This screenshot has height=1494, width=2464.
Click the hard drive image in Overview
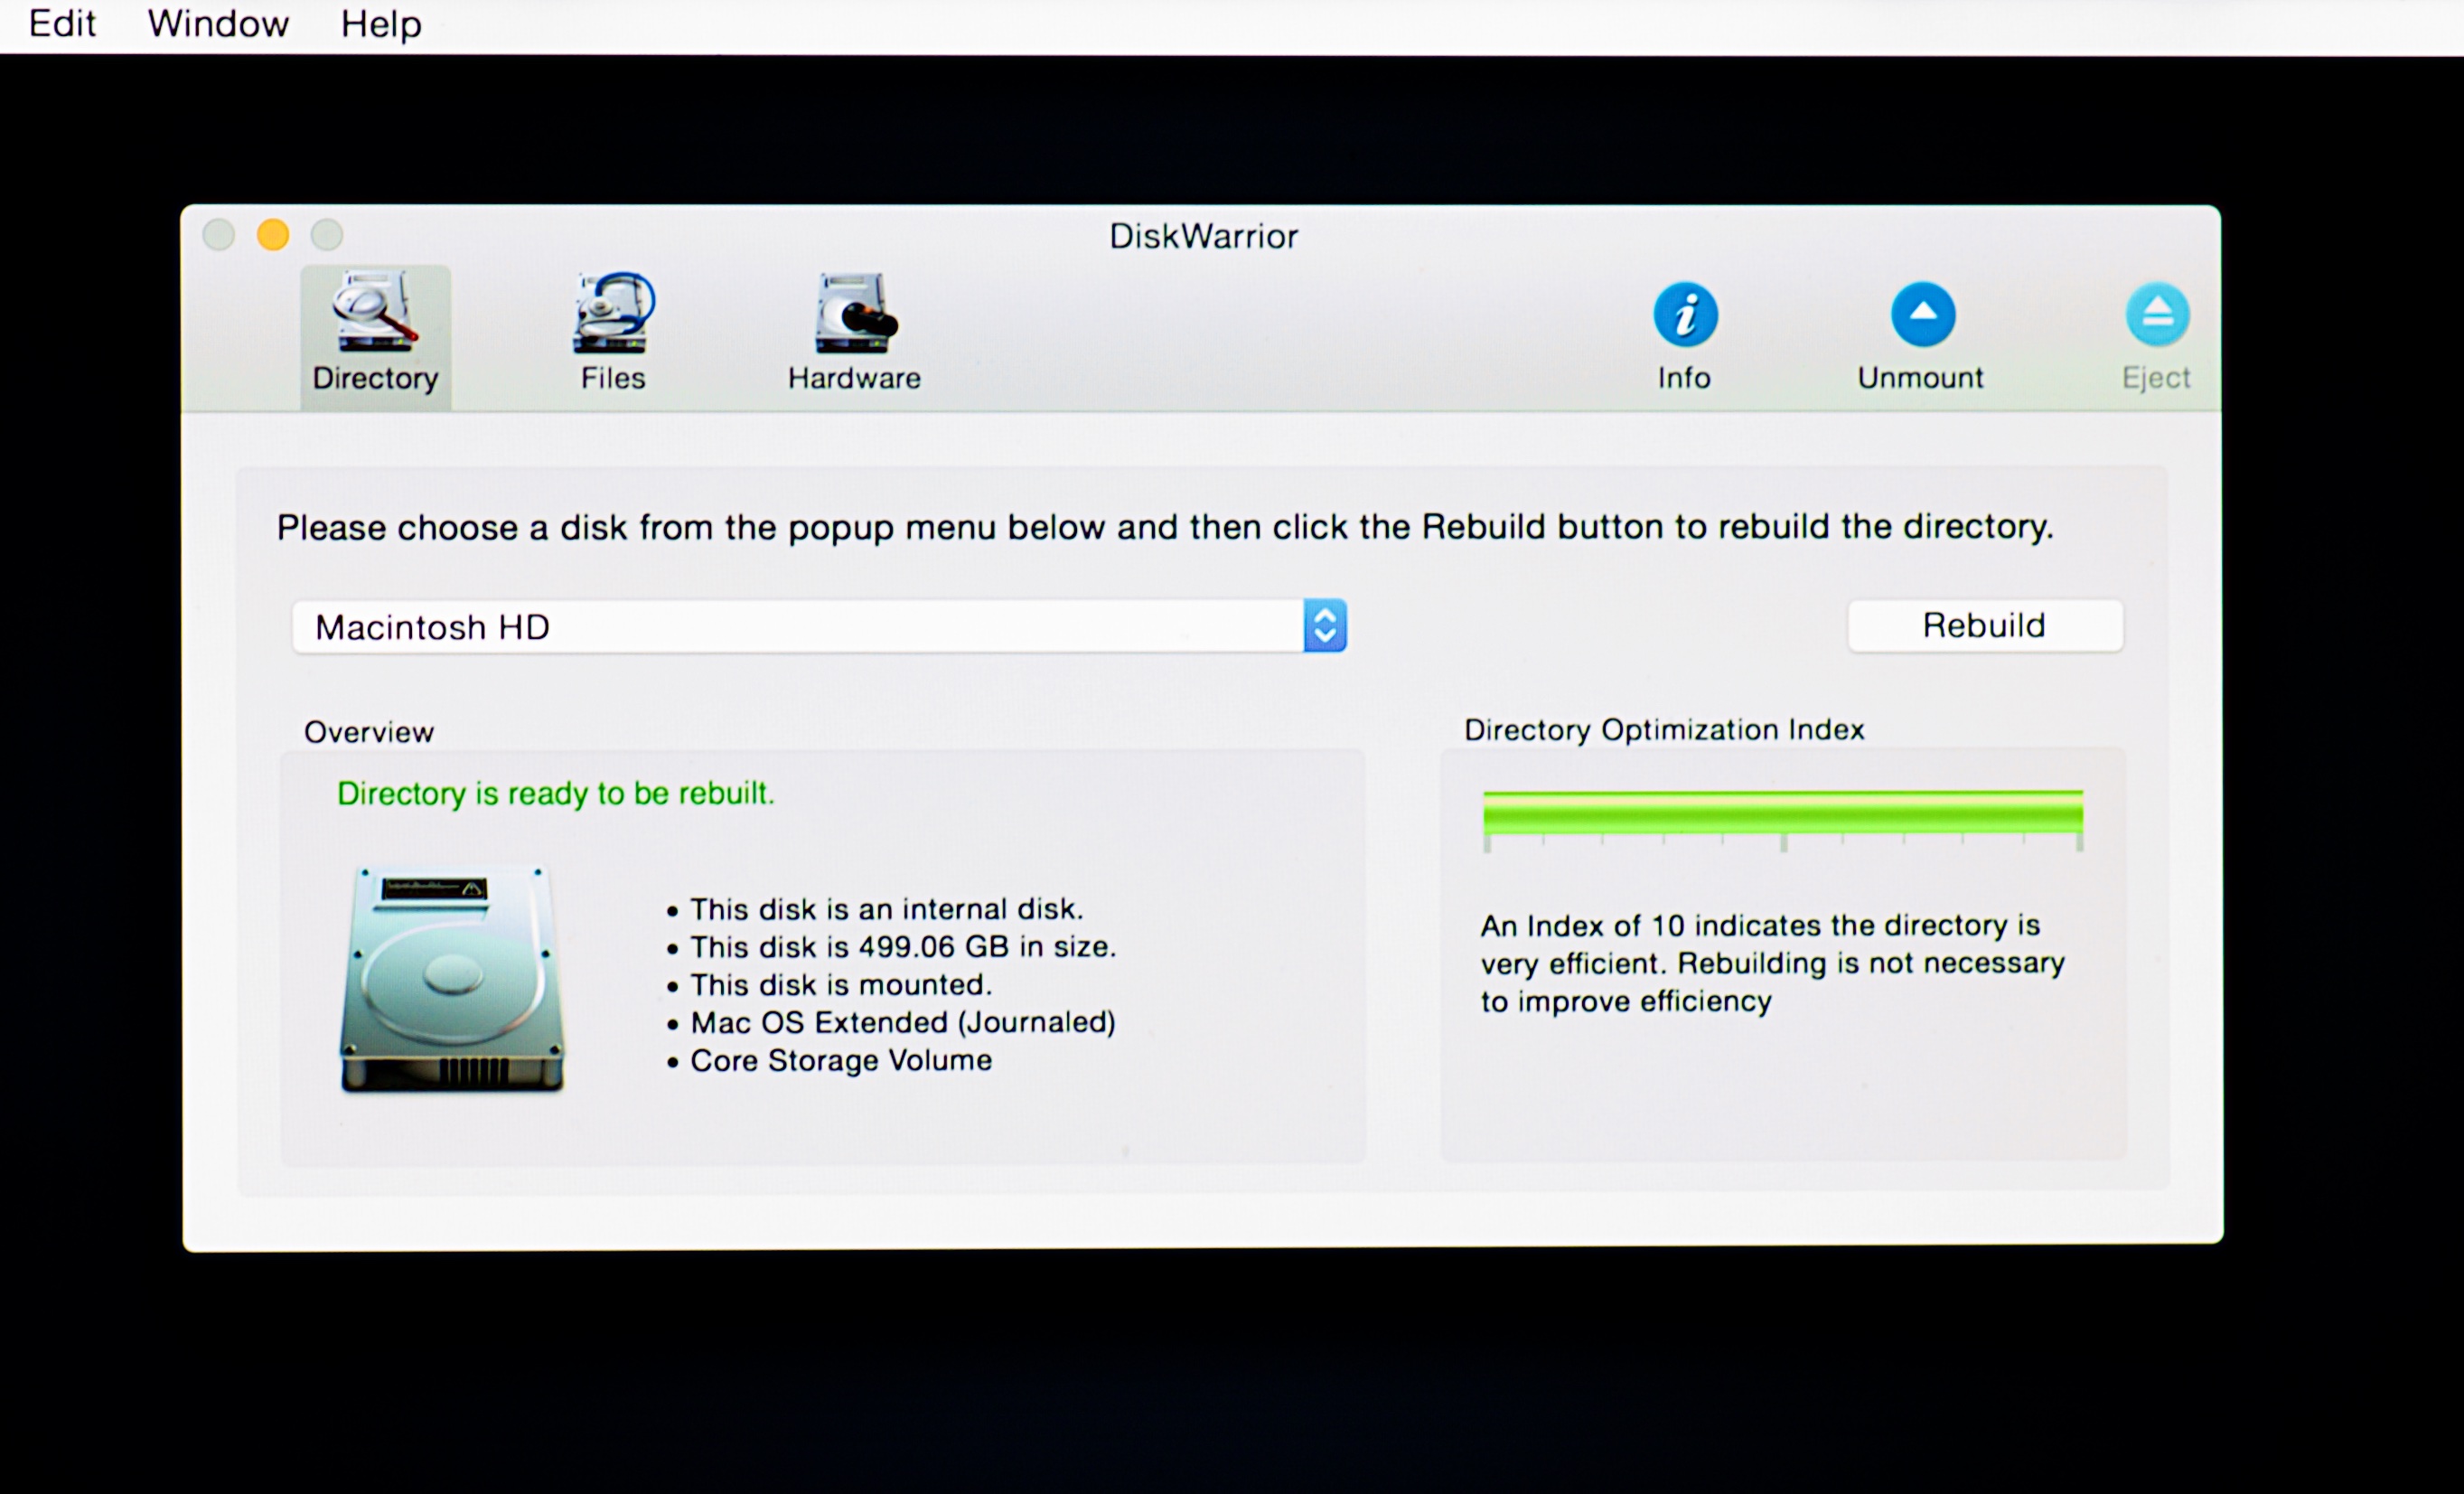(453, 979)
